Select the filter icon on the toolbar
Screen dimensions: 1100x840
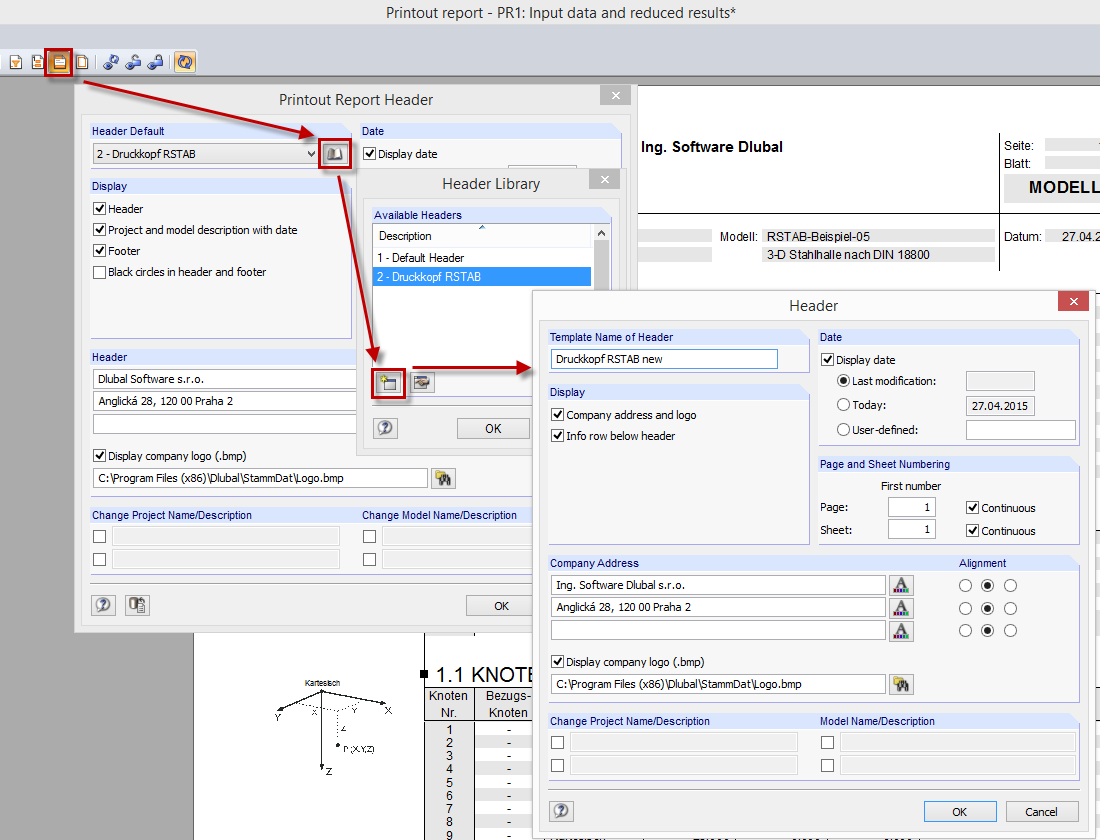(x=15, y=62)
